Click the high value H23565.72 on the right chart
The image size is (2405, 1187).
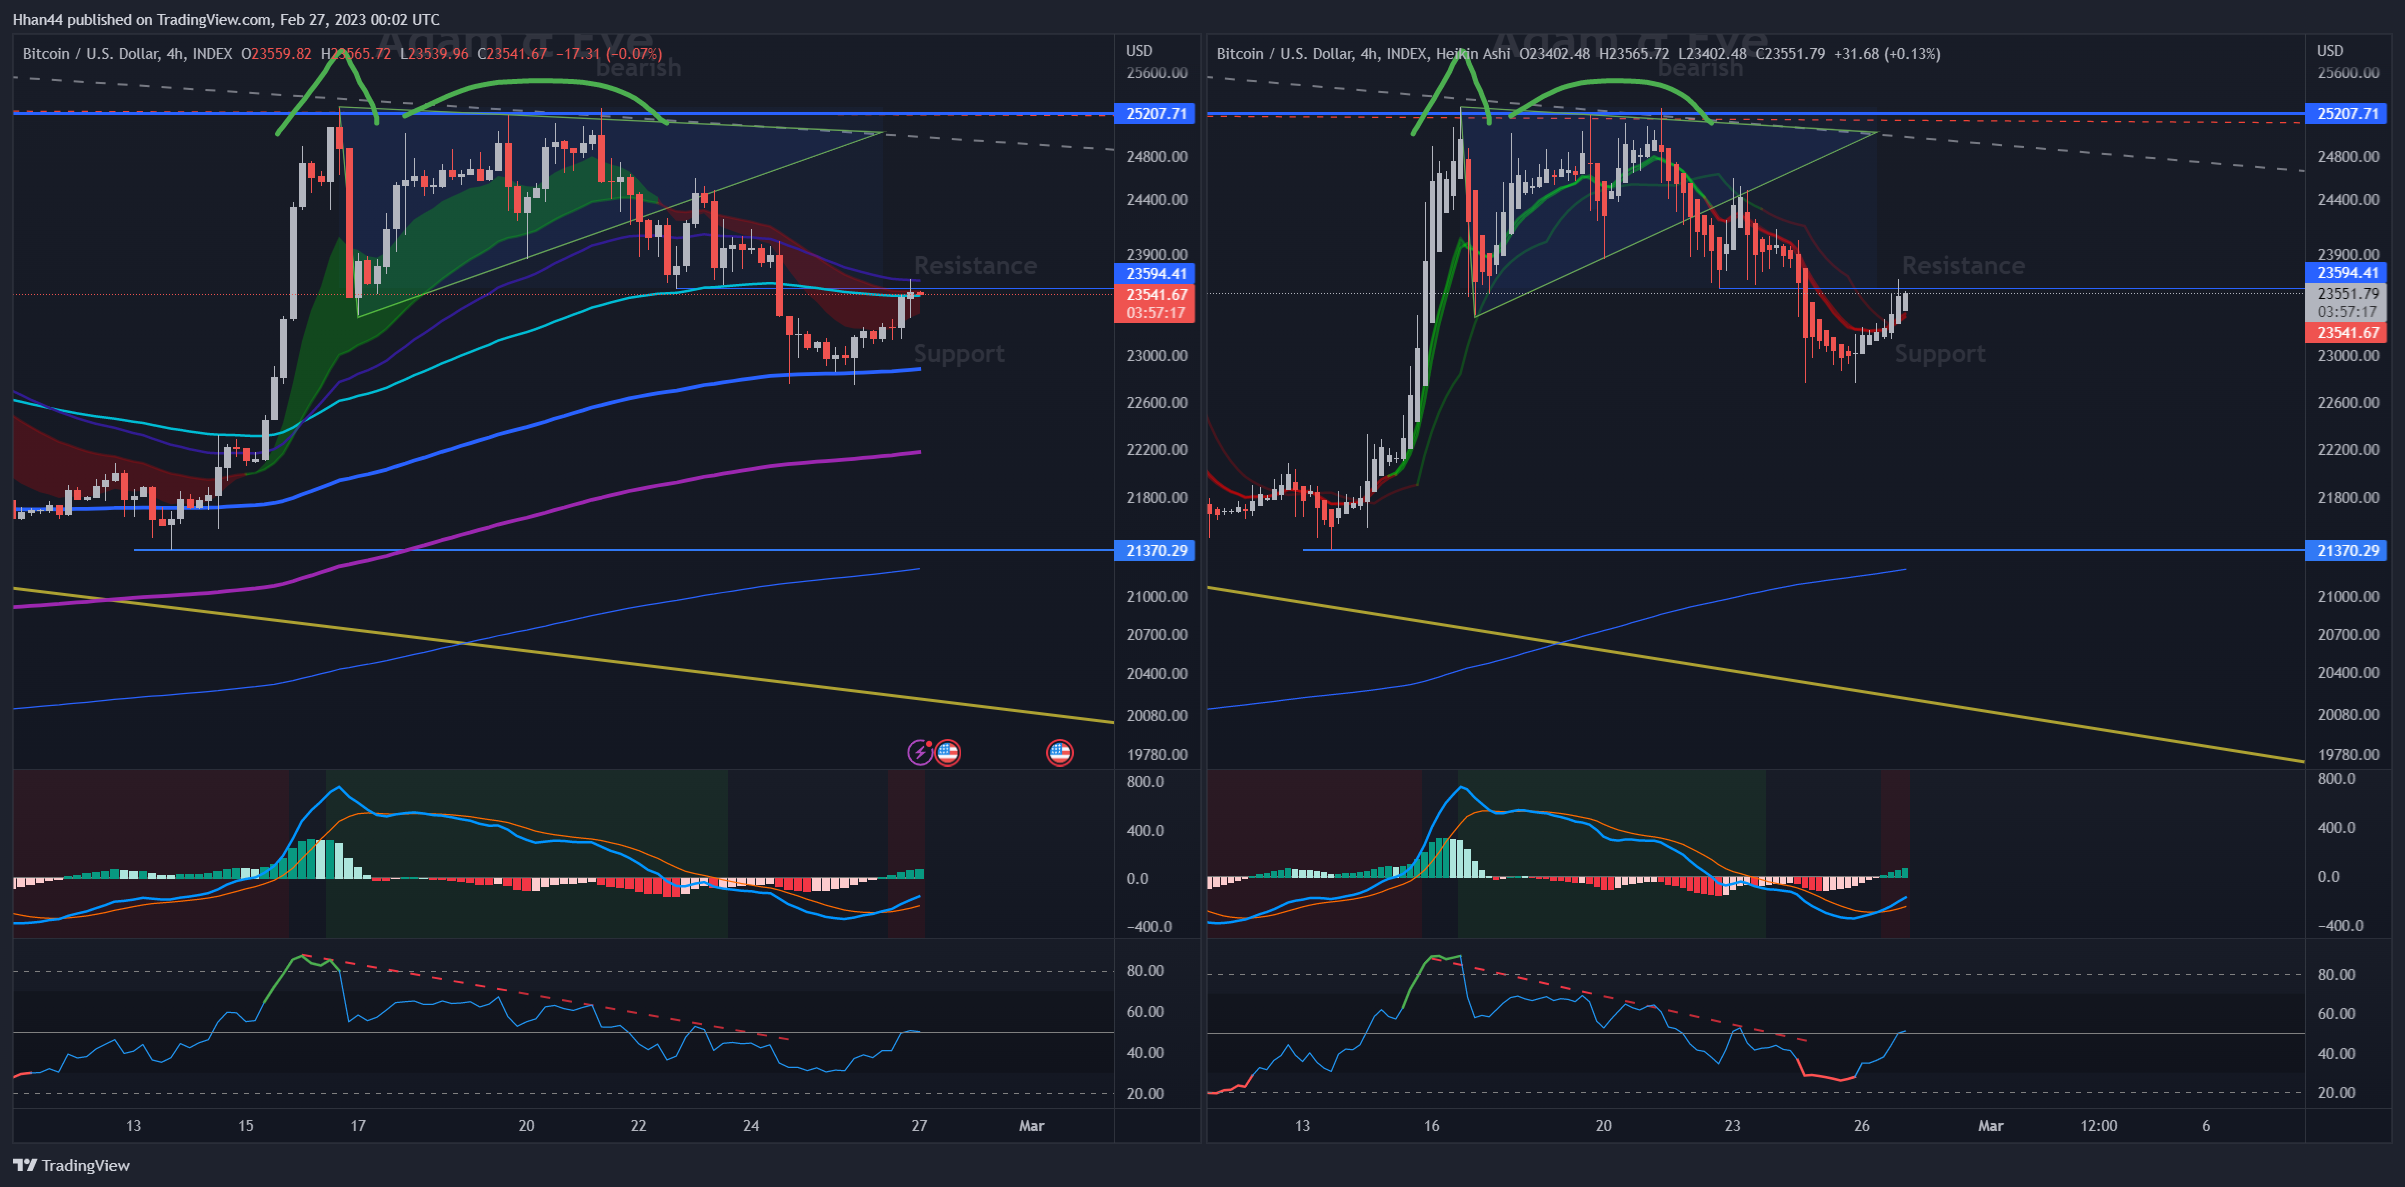1634,54
